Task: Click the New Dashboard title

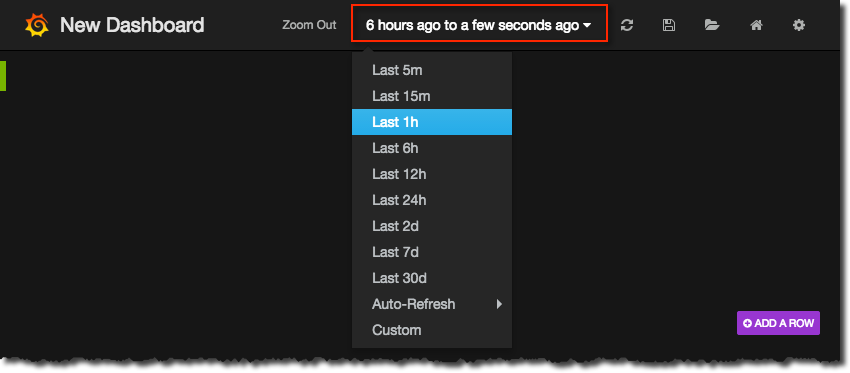Action: 132,25
